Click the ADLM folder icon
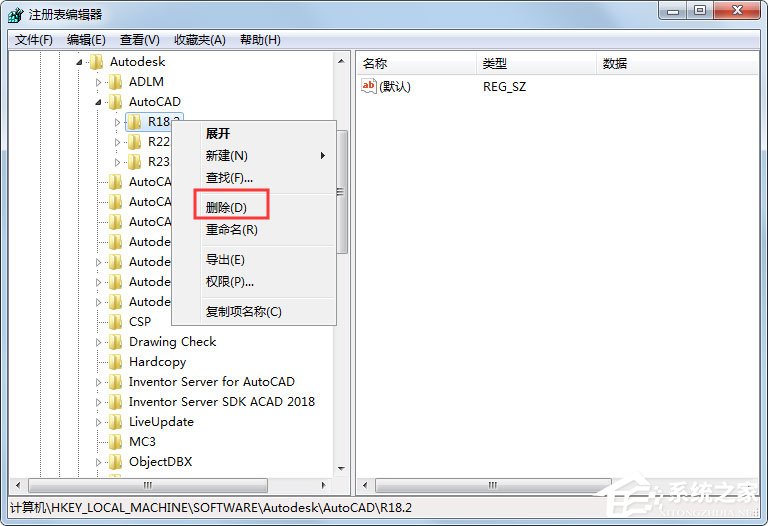The width and height of the screenshot is (768, 526). point(116,82)
